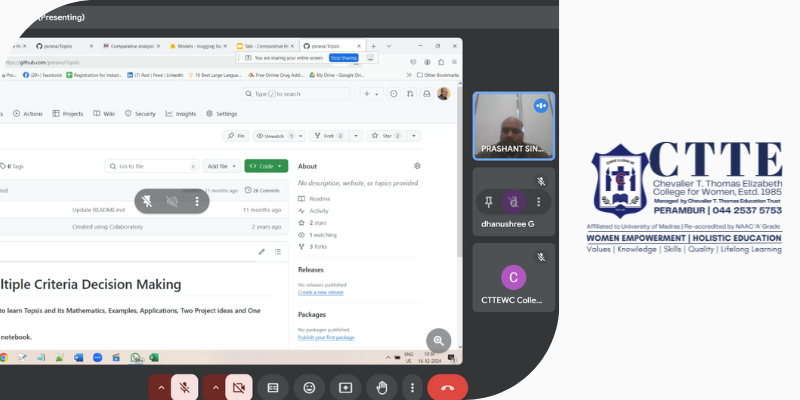Screen dimensions: 800x400
Task: Open the 26 Commits history link
Action: [262, 190]
